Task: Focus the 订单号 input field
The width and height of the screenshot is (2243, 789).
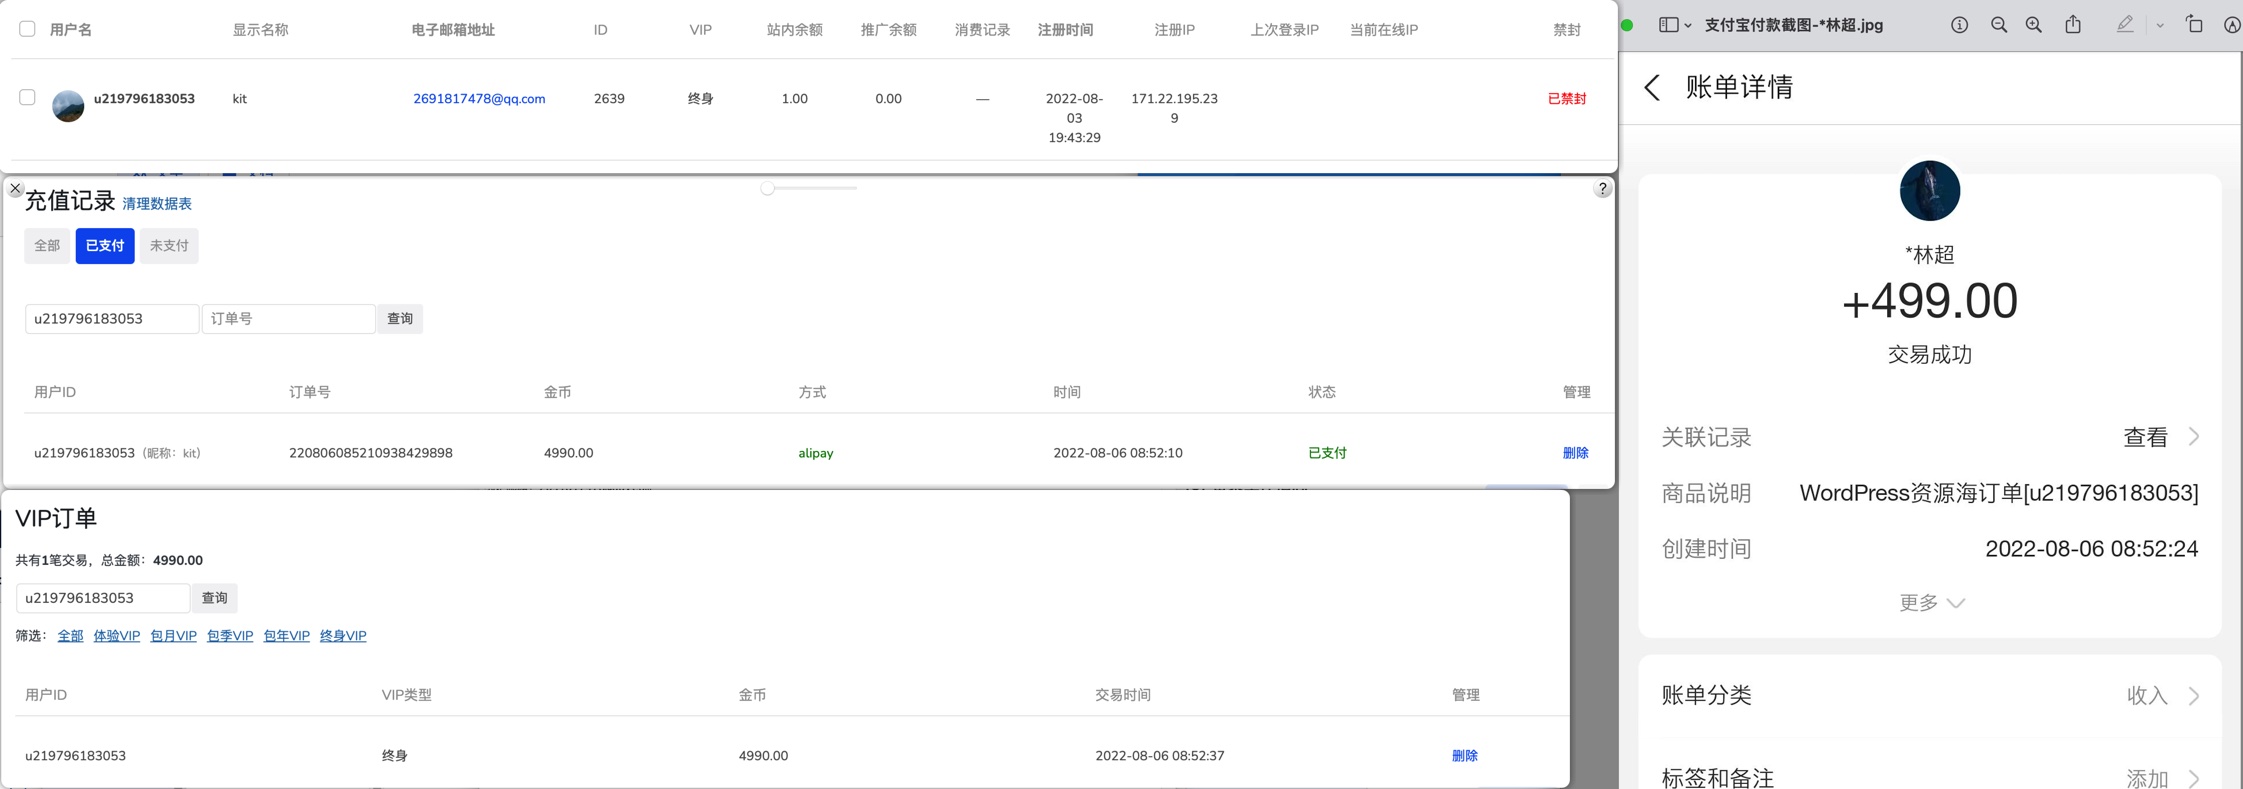Action: pos(288,319)
